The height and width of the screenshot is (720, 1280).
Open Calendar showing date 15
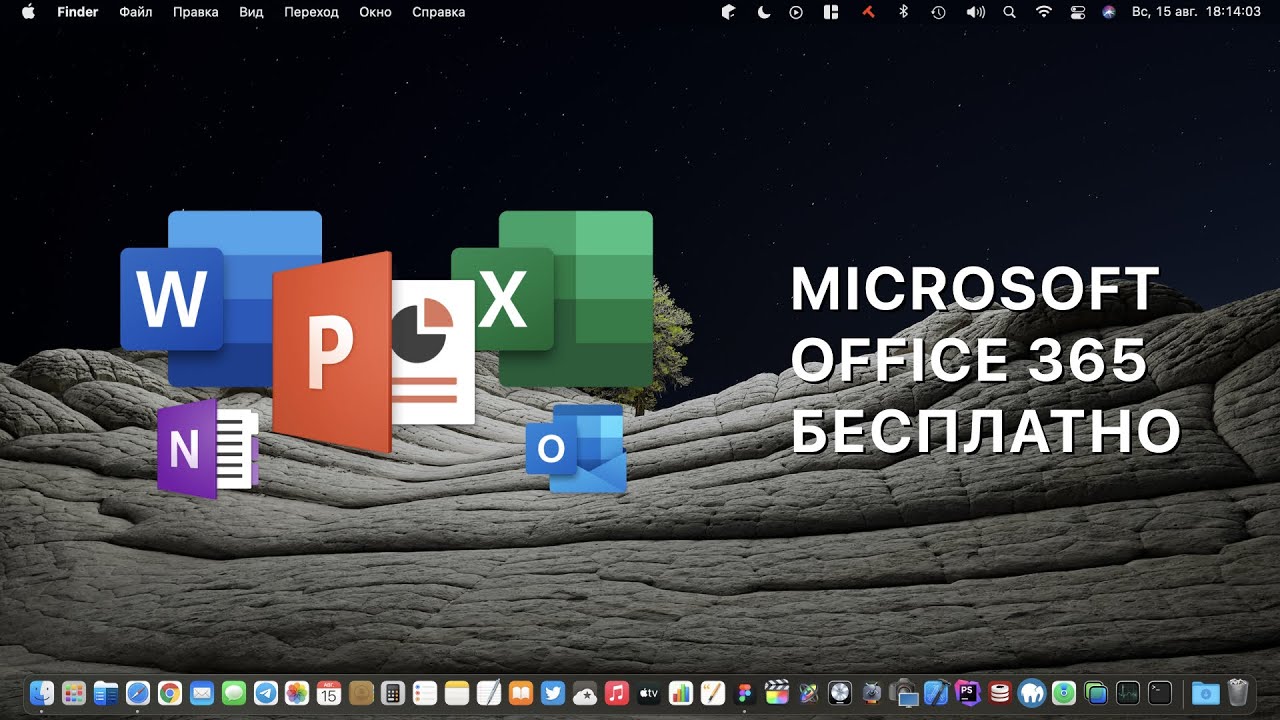(329, 692)
